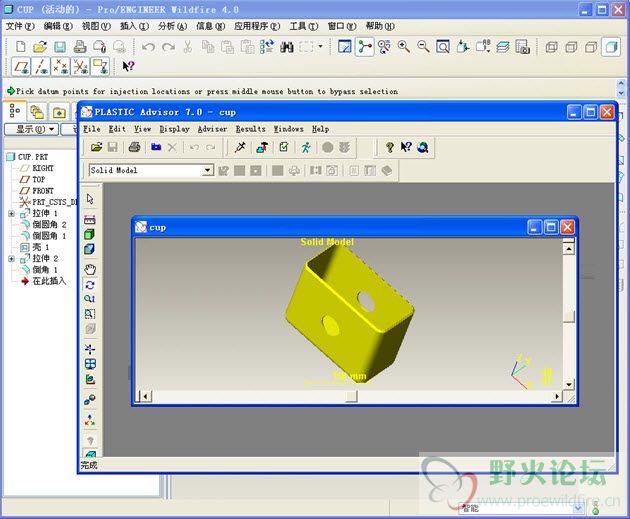Open 分析 menu in Pro/ENGINEER
The image size is (630, 519).
coord(172,27)
